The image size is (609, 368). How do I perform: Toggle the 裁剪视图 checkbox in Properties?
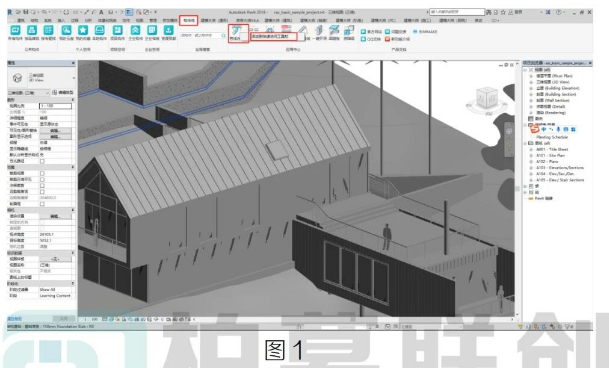[42, 173]
